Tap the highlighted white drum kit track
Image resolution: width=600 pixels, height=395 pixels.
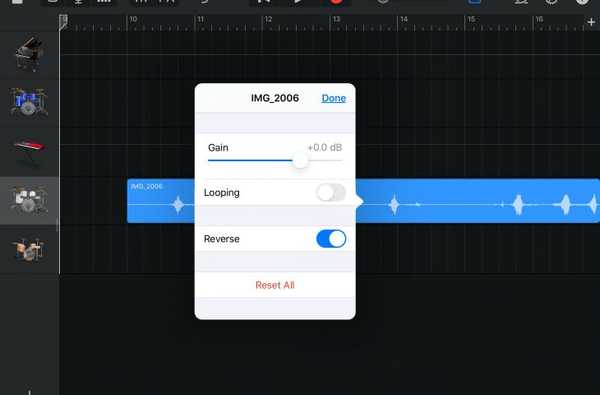(29, 200)
